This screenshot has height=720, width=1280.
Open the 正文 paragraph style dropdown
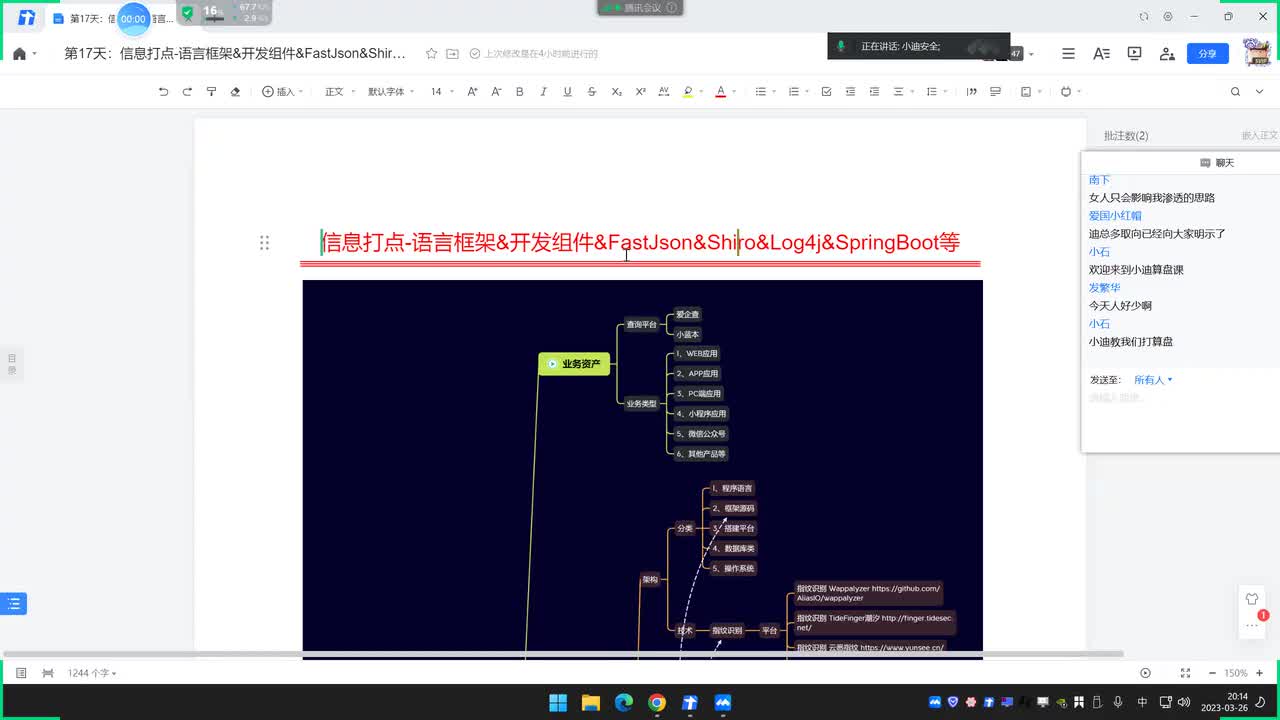339,91
